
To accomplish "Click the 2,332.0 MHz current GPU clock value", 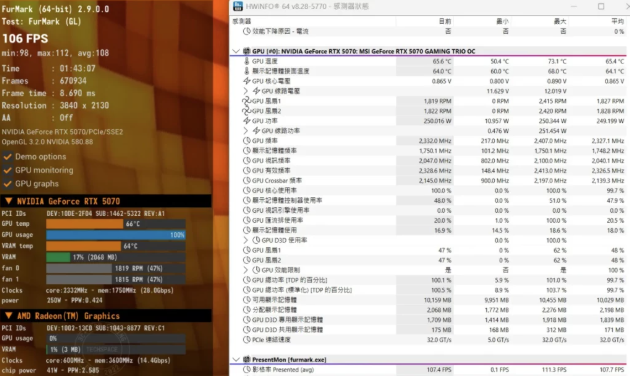I will (435, 141).
